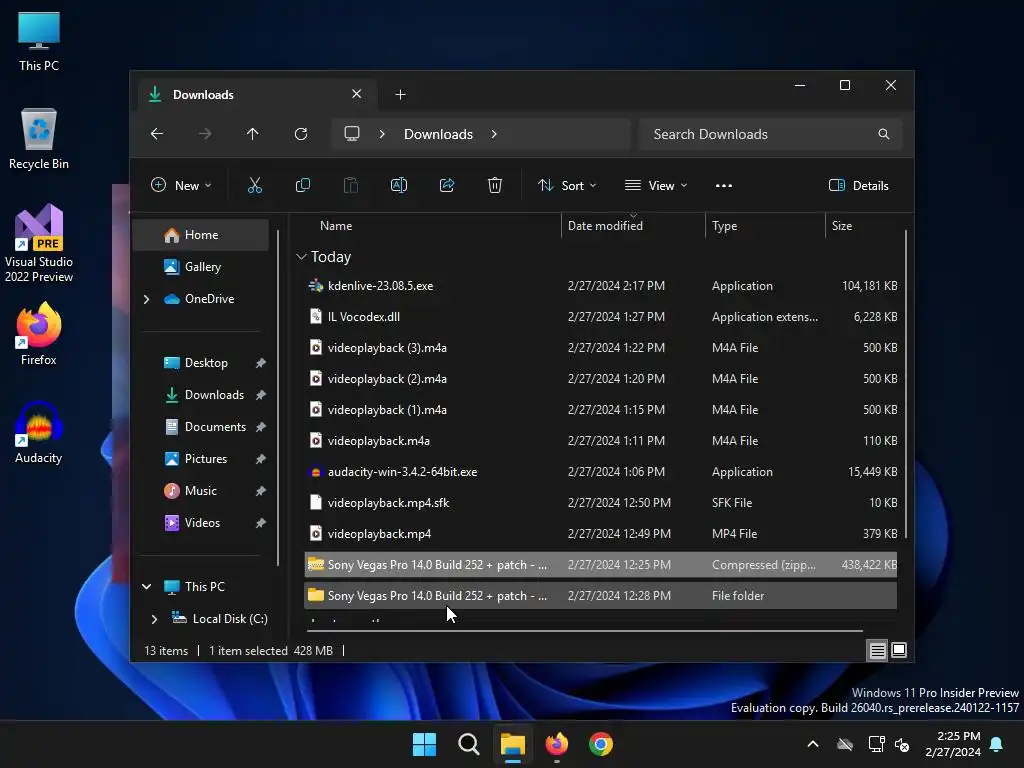Screen dimensions: 1024x768
Task: Click the This PC monitor icon in address bar
Action: coord(352,134)
